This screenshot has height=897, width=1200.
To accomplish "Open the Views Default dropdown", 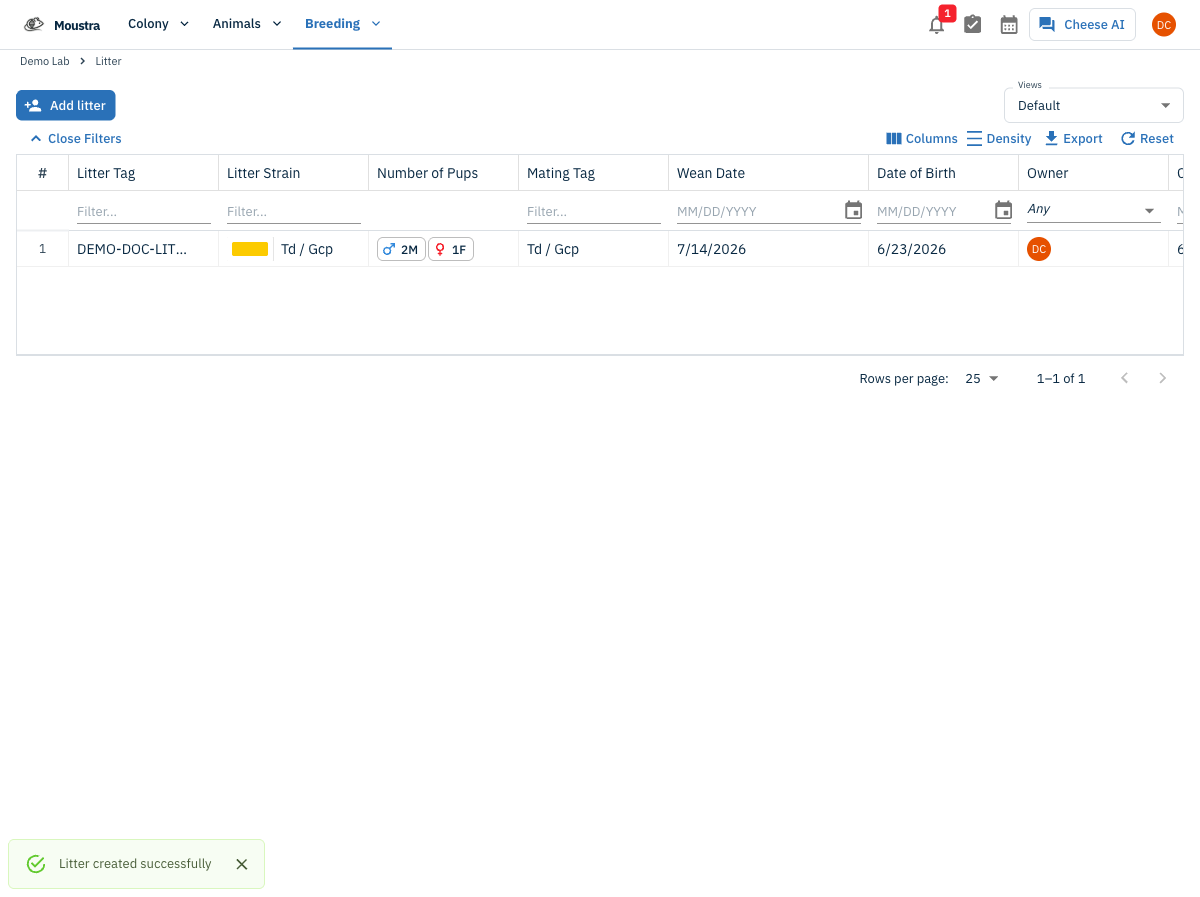I will pyautogui.click(x=1093, y=105).
